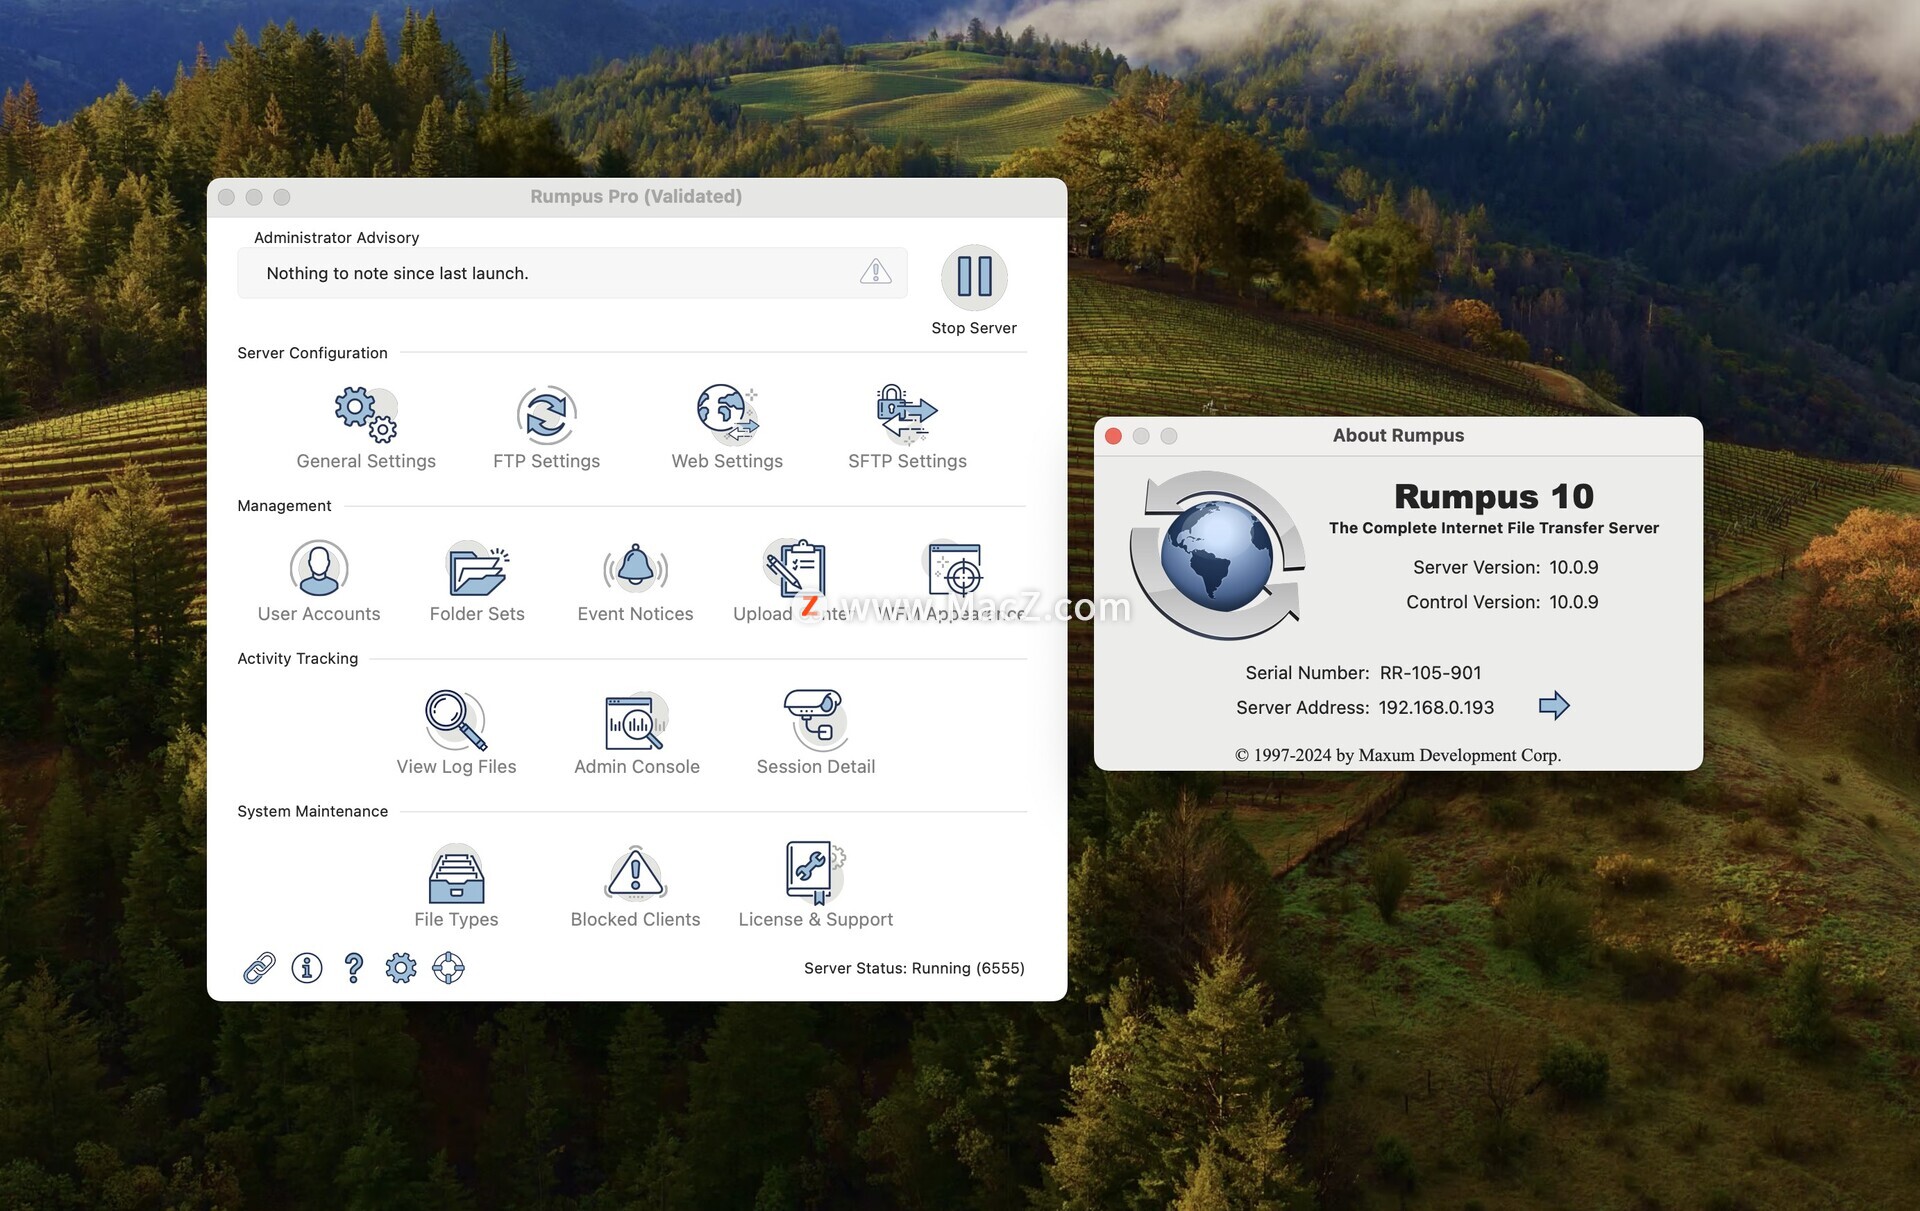Screen dimensions: 1920x1211
Task: Open Blocked Clients warning icon
Action: (x=635, y=874)
